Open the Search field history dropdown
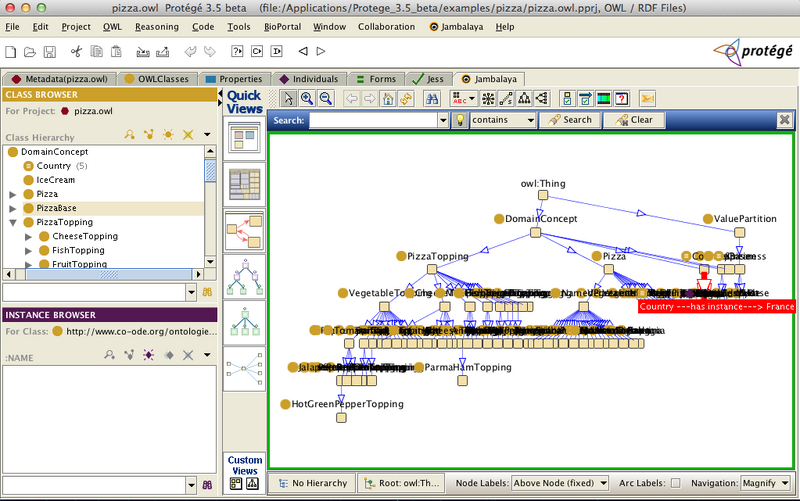The width and height of the screenshot is (800, 501). [443, 120]
